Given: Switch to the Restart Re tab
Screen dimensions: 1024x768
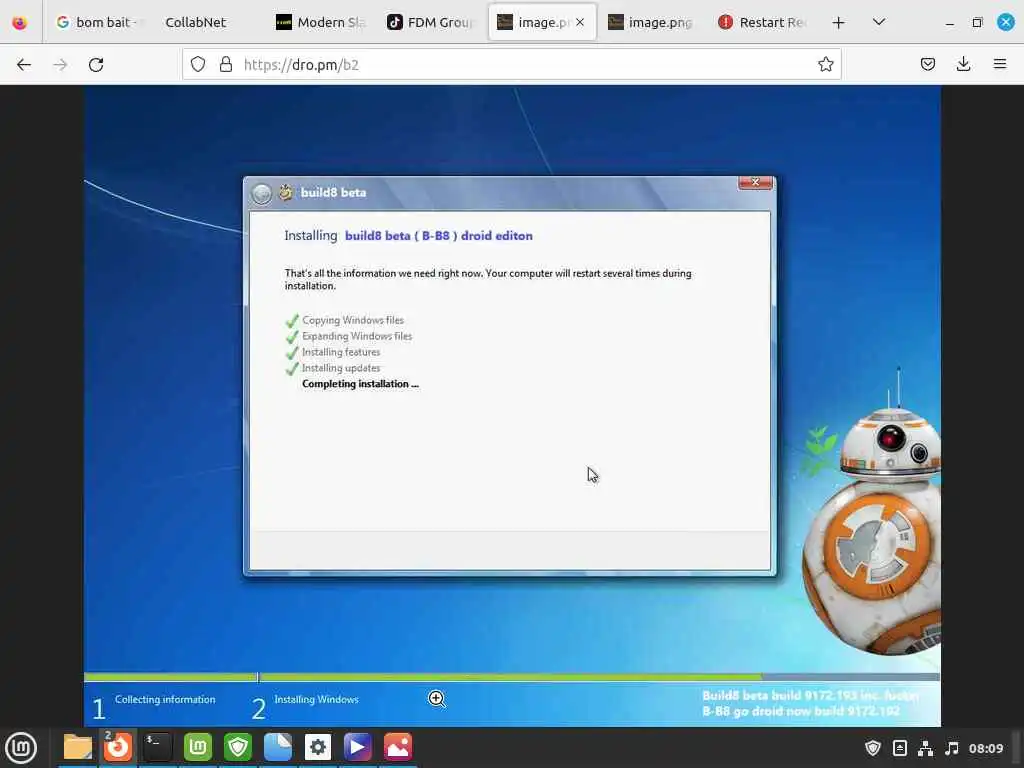Looking at the screenshot, I should pos(762,22).
